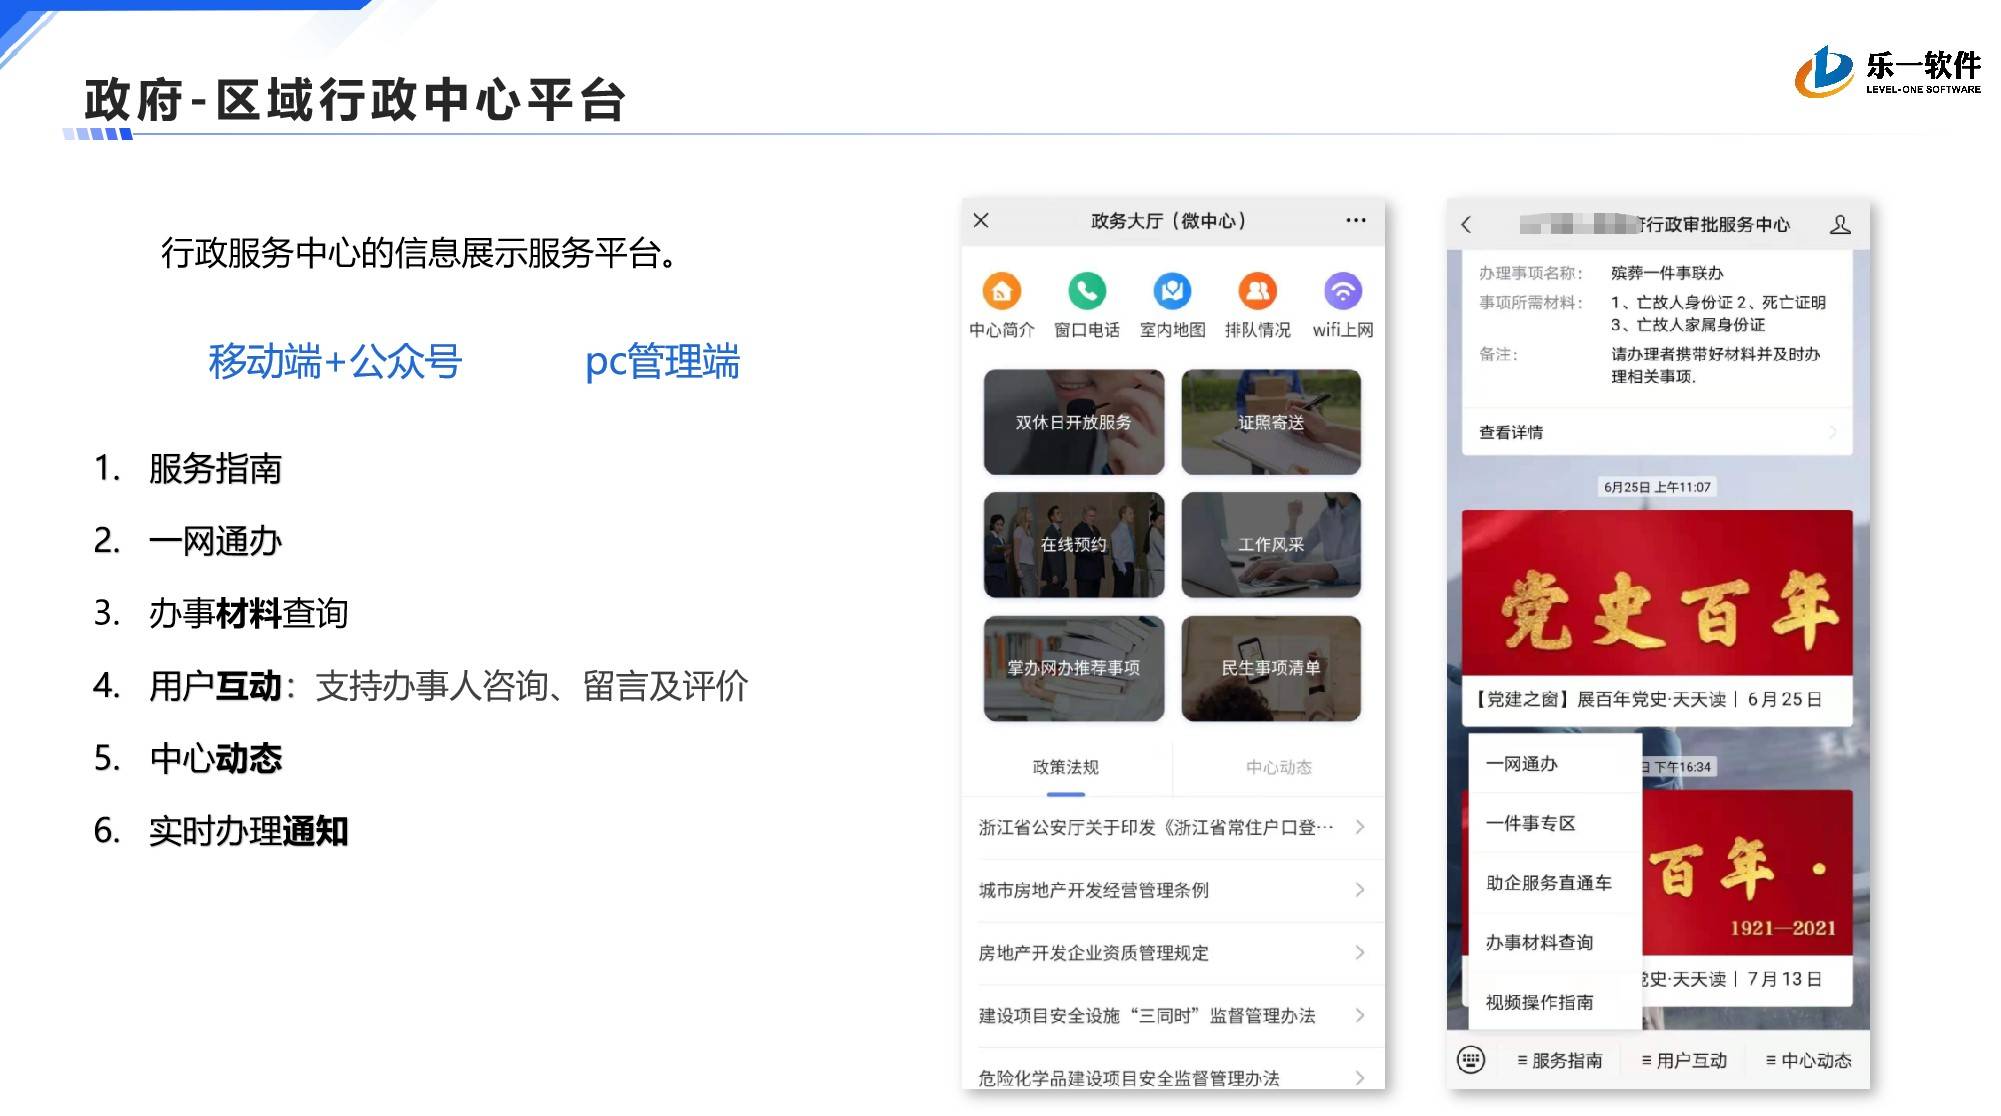Image resolution: width=2001 pixels, height=1116 pixels.
Task: Open the 室内地图 blue map icon
Action: tap(1172, 291)
